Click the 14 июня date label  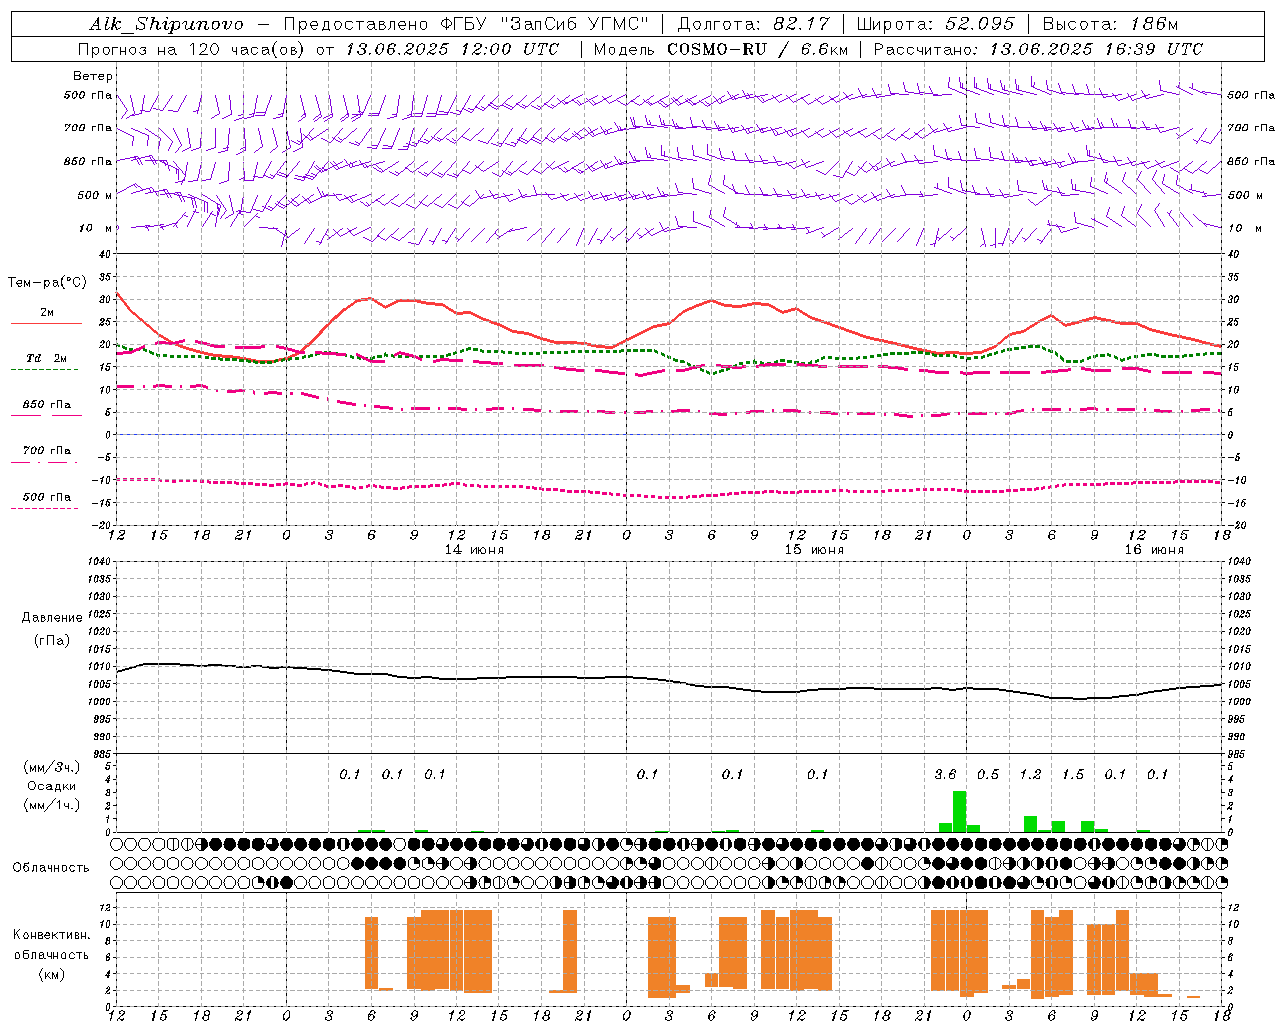tap(475, 550)
